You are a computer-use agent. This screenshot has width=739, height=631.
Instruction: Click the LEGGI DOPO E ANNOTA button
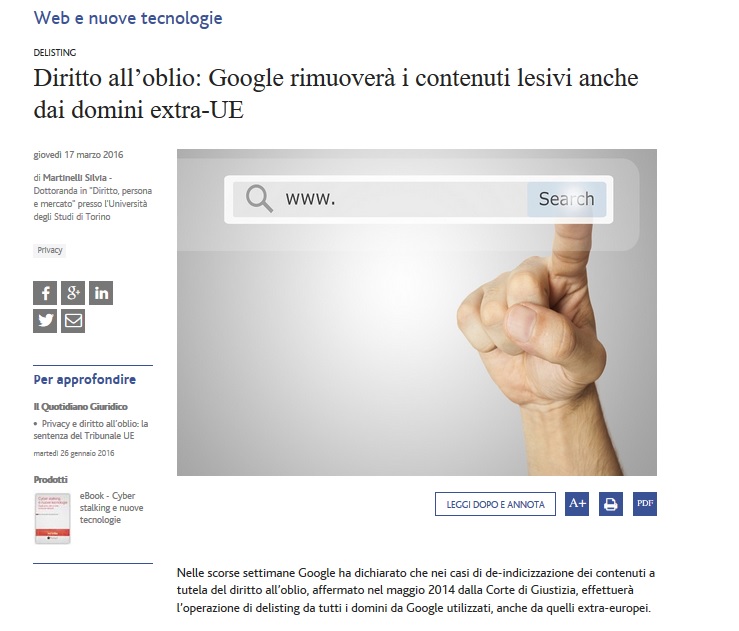pos(495,504)
